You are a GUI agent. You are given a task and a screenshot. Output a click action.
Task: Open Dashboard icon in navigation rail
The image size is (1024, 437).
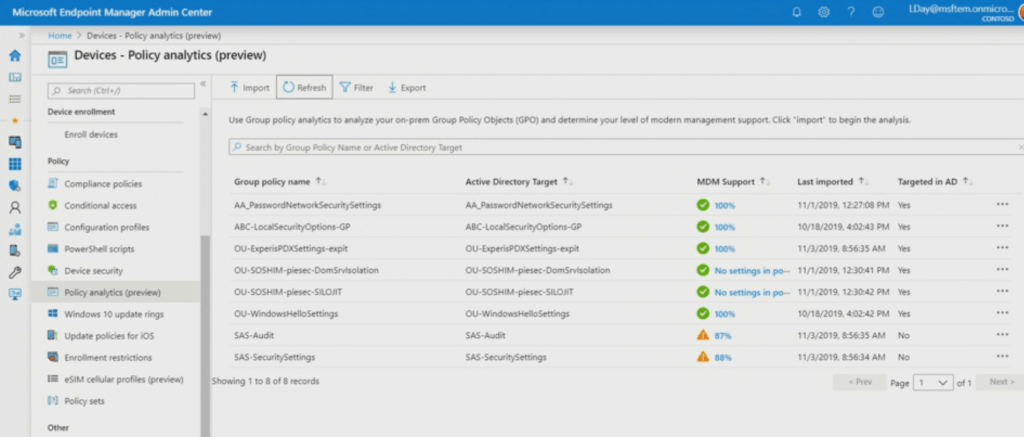click(x=14, y=77)
